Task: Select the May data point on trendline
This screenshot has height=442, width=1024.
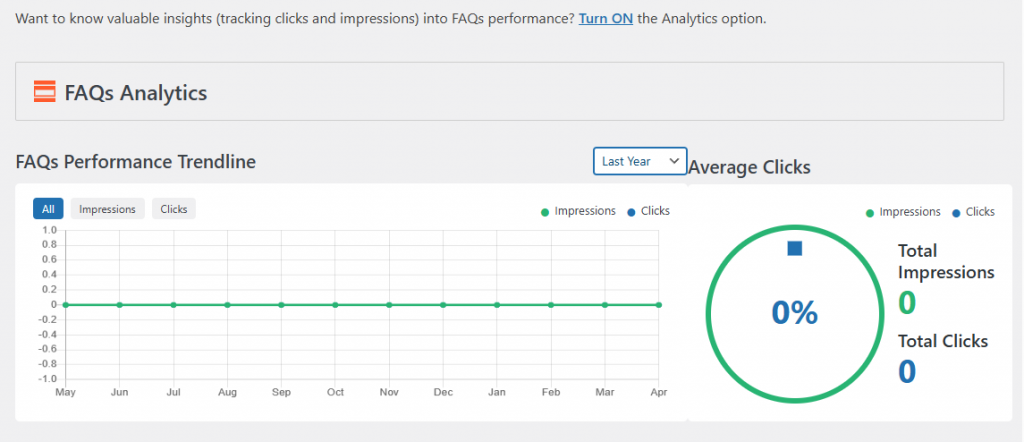Action: point(66,304)
